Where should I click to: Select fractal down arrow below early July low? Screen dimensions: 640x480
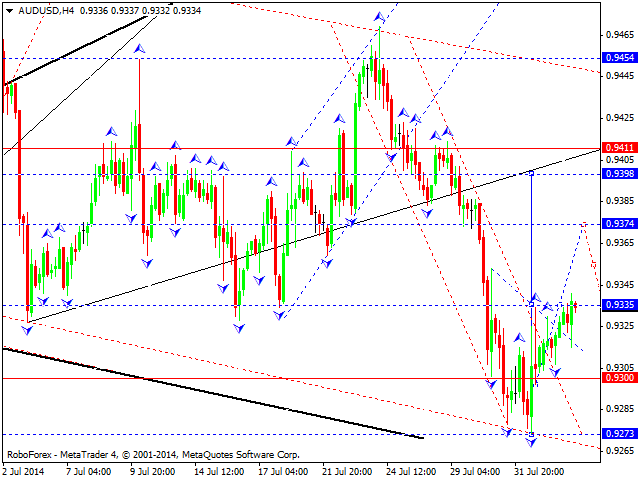27,328
